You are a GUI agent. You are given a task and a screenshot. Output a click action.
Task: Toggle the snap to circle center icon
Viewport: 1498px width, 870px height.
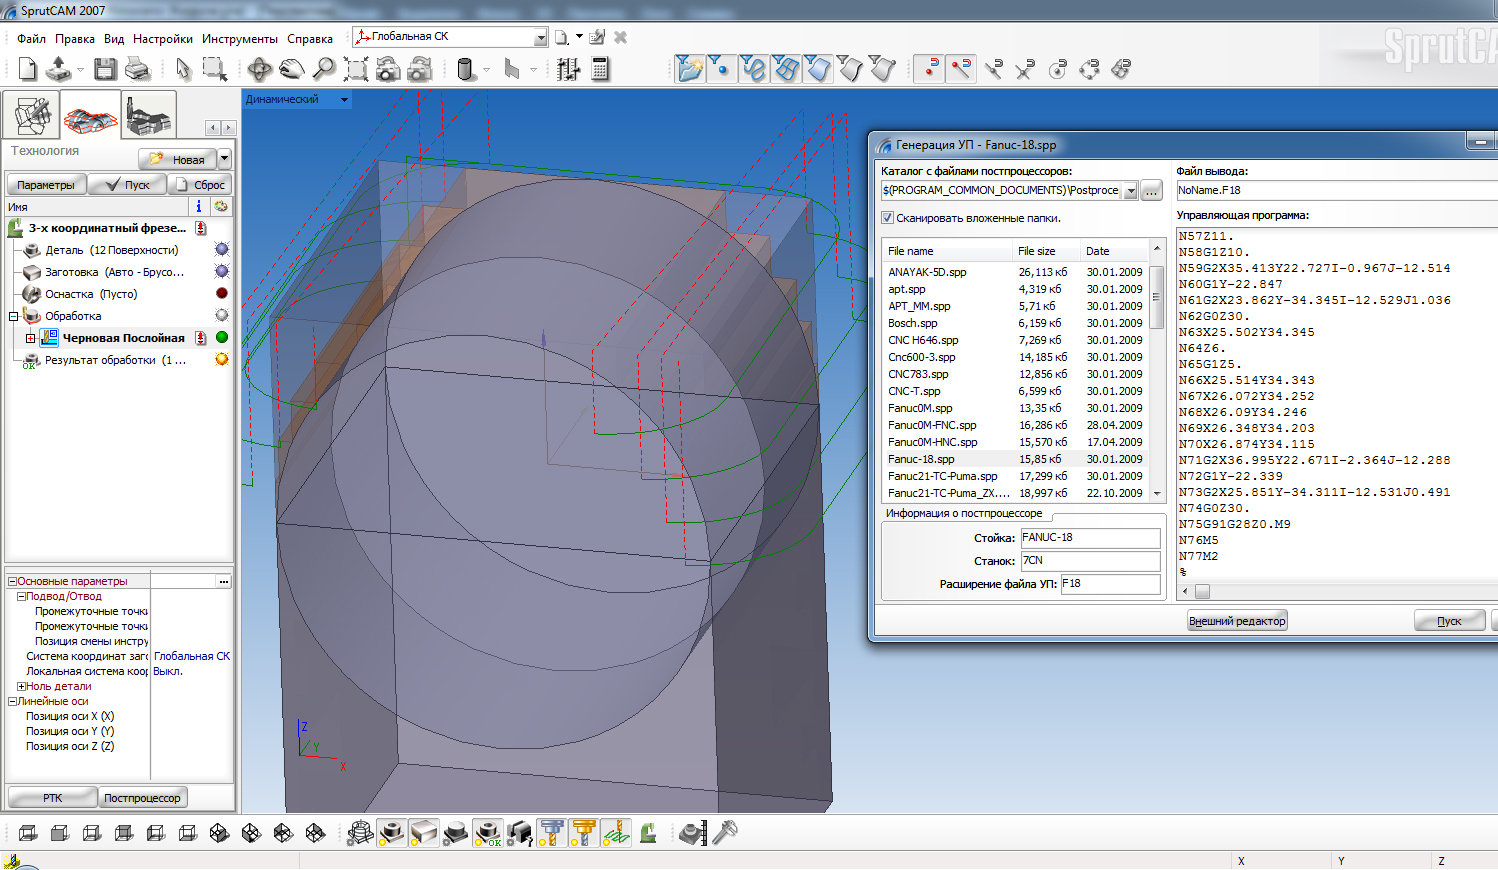pos(1057,69)
